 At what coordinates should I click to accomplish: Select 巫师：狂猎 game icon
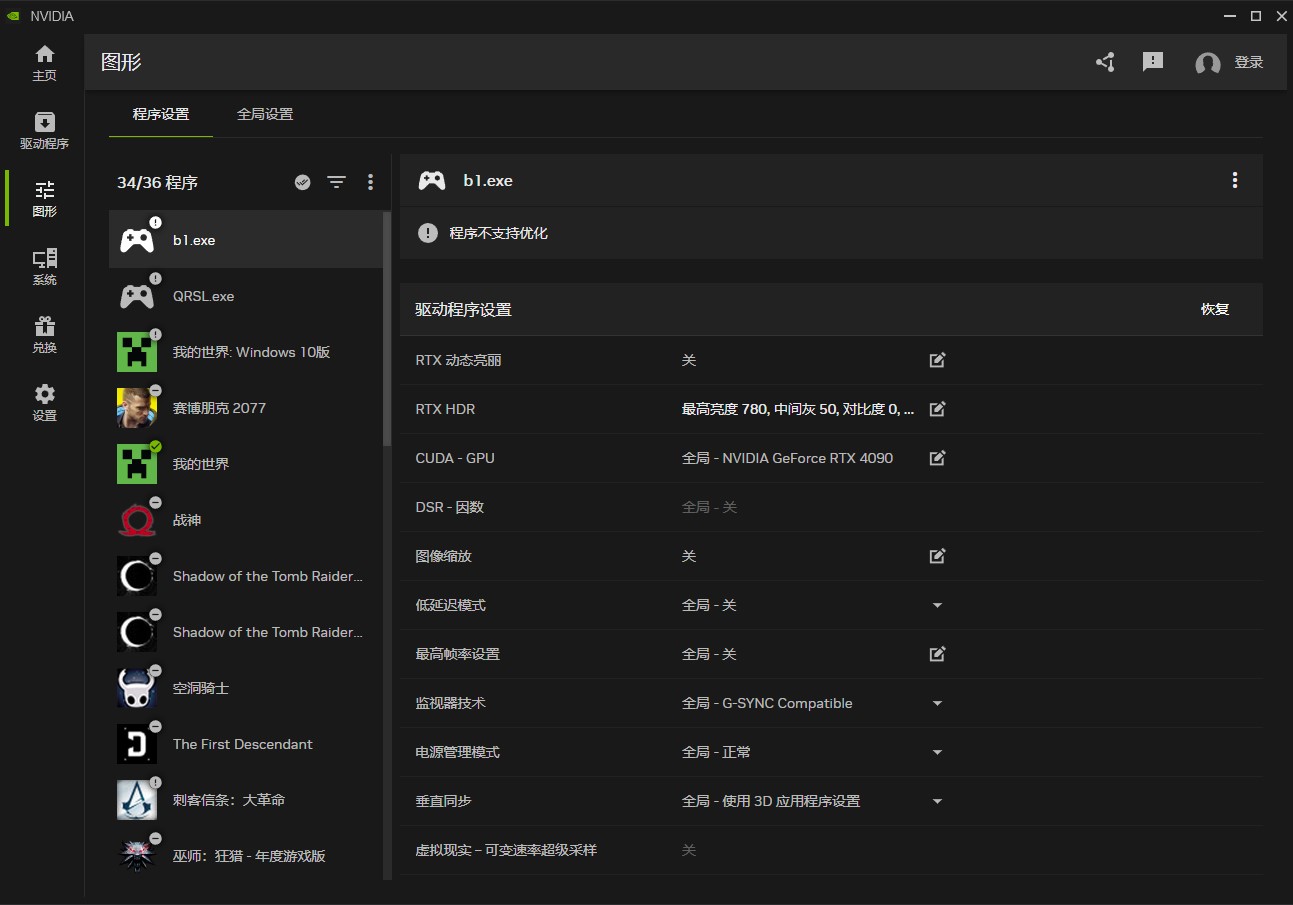(137, 856)
